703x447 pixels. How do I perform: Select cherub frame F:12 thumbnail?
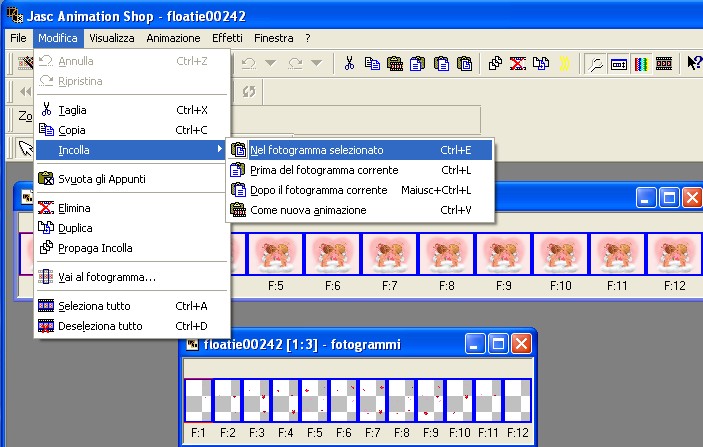point(674,254)
